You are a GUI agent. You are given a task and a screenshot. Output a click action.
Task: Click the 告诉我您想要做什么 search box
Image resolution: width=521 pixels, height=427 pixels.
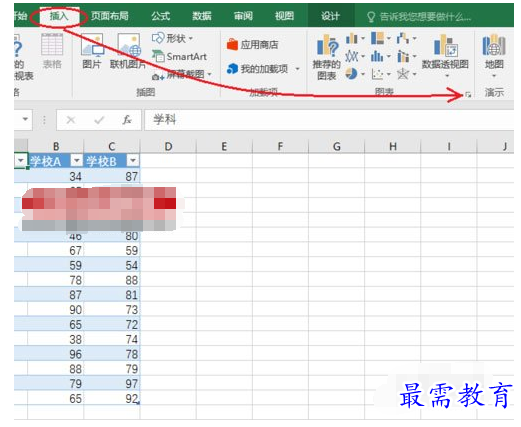(420, 17)
